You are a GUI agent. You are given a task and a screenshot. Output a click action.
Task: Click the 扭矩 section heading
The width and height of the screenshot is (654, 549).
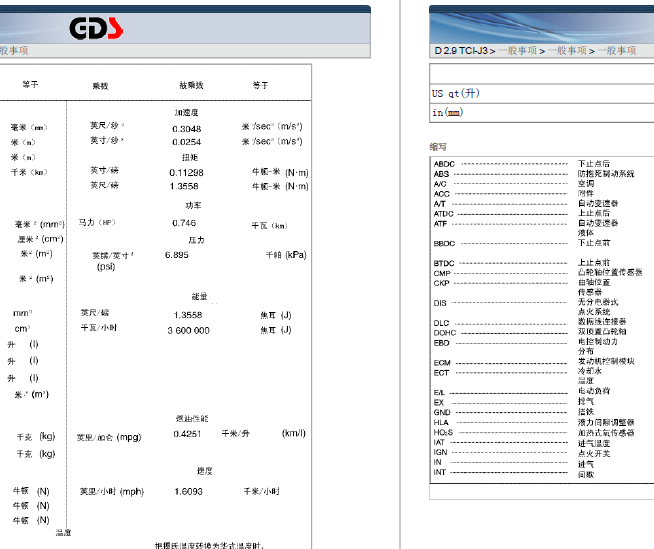pos(190,157)
